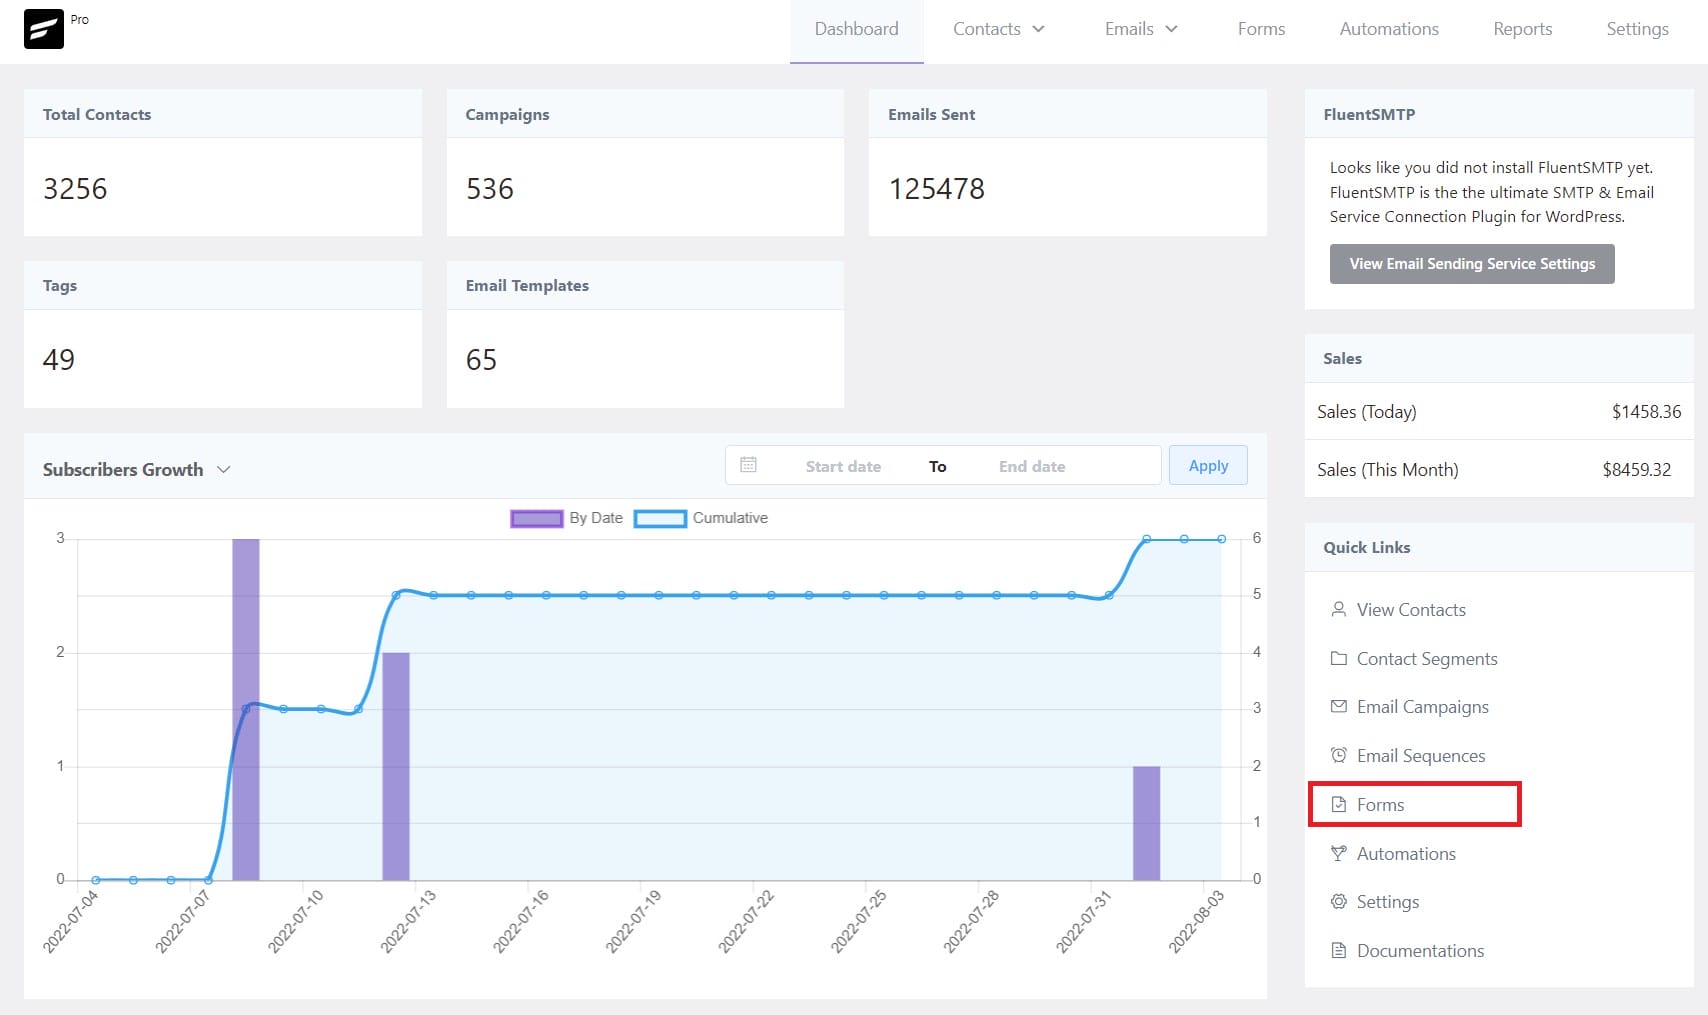
Task: Click the FluentCRM logo icon
Action: tap(44, 29)
